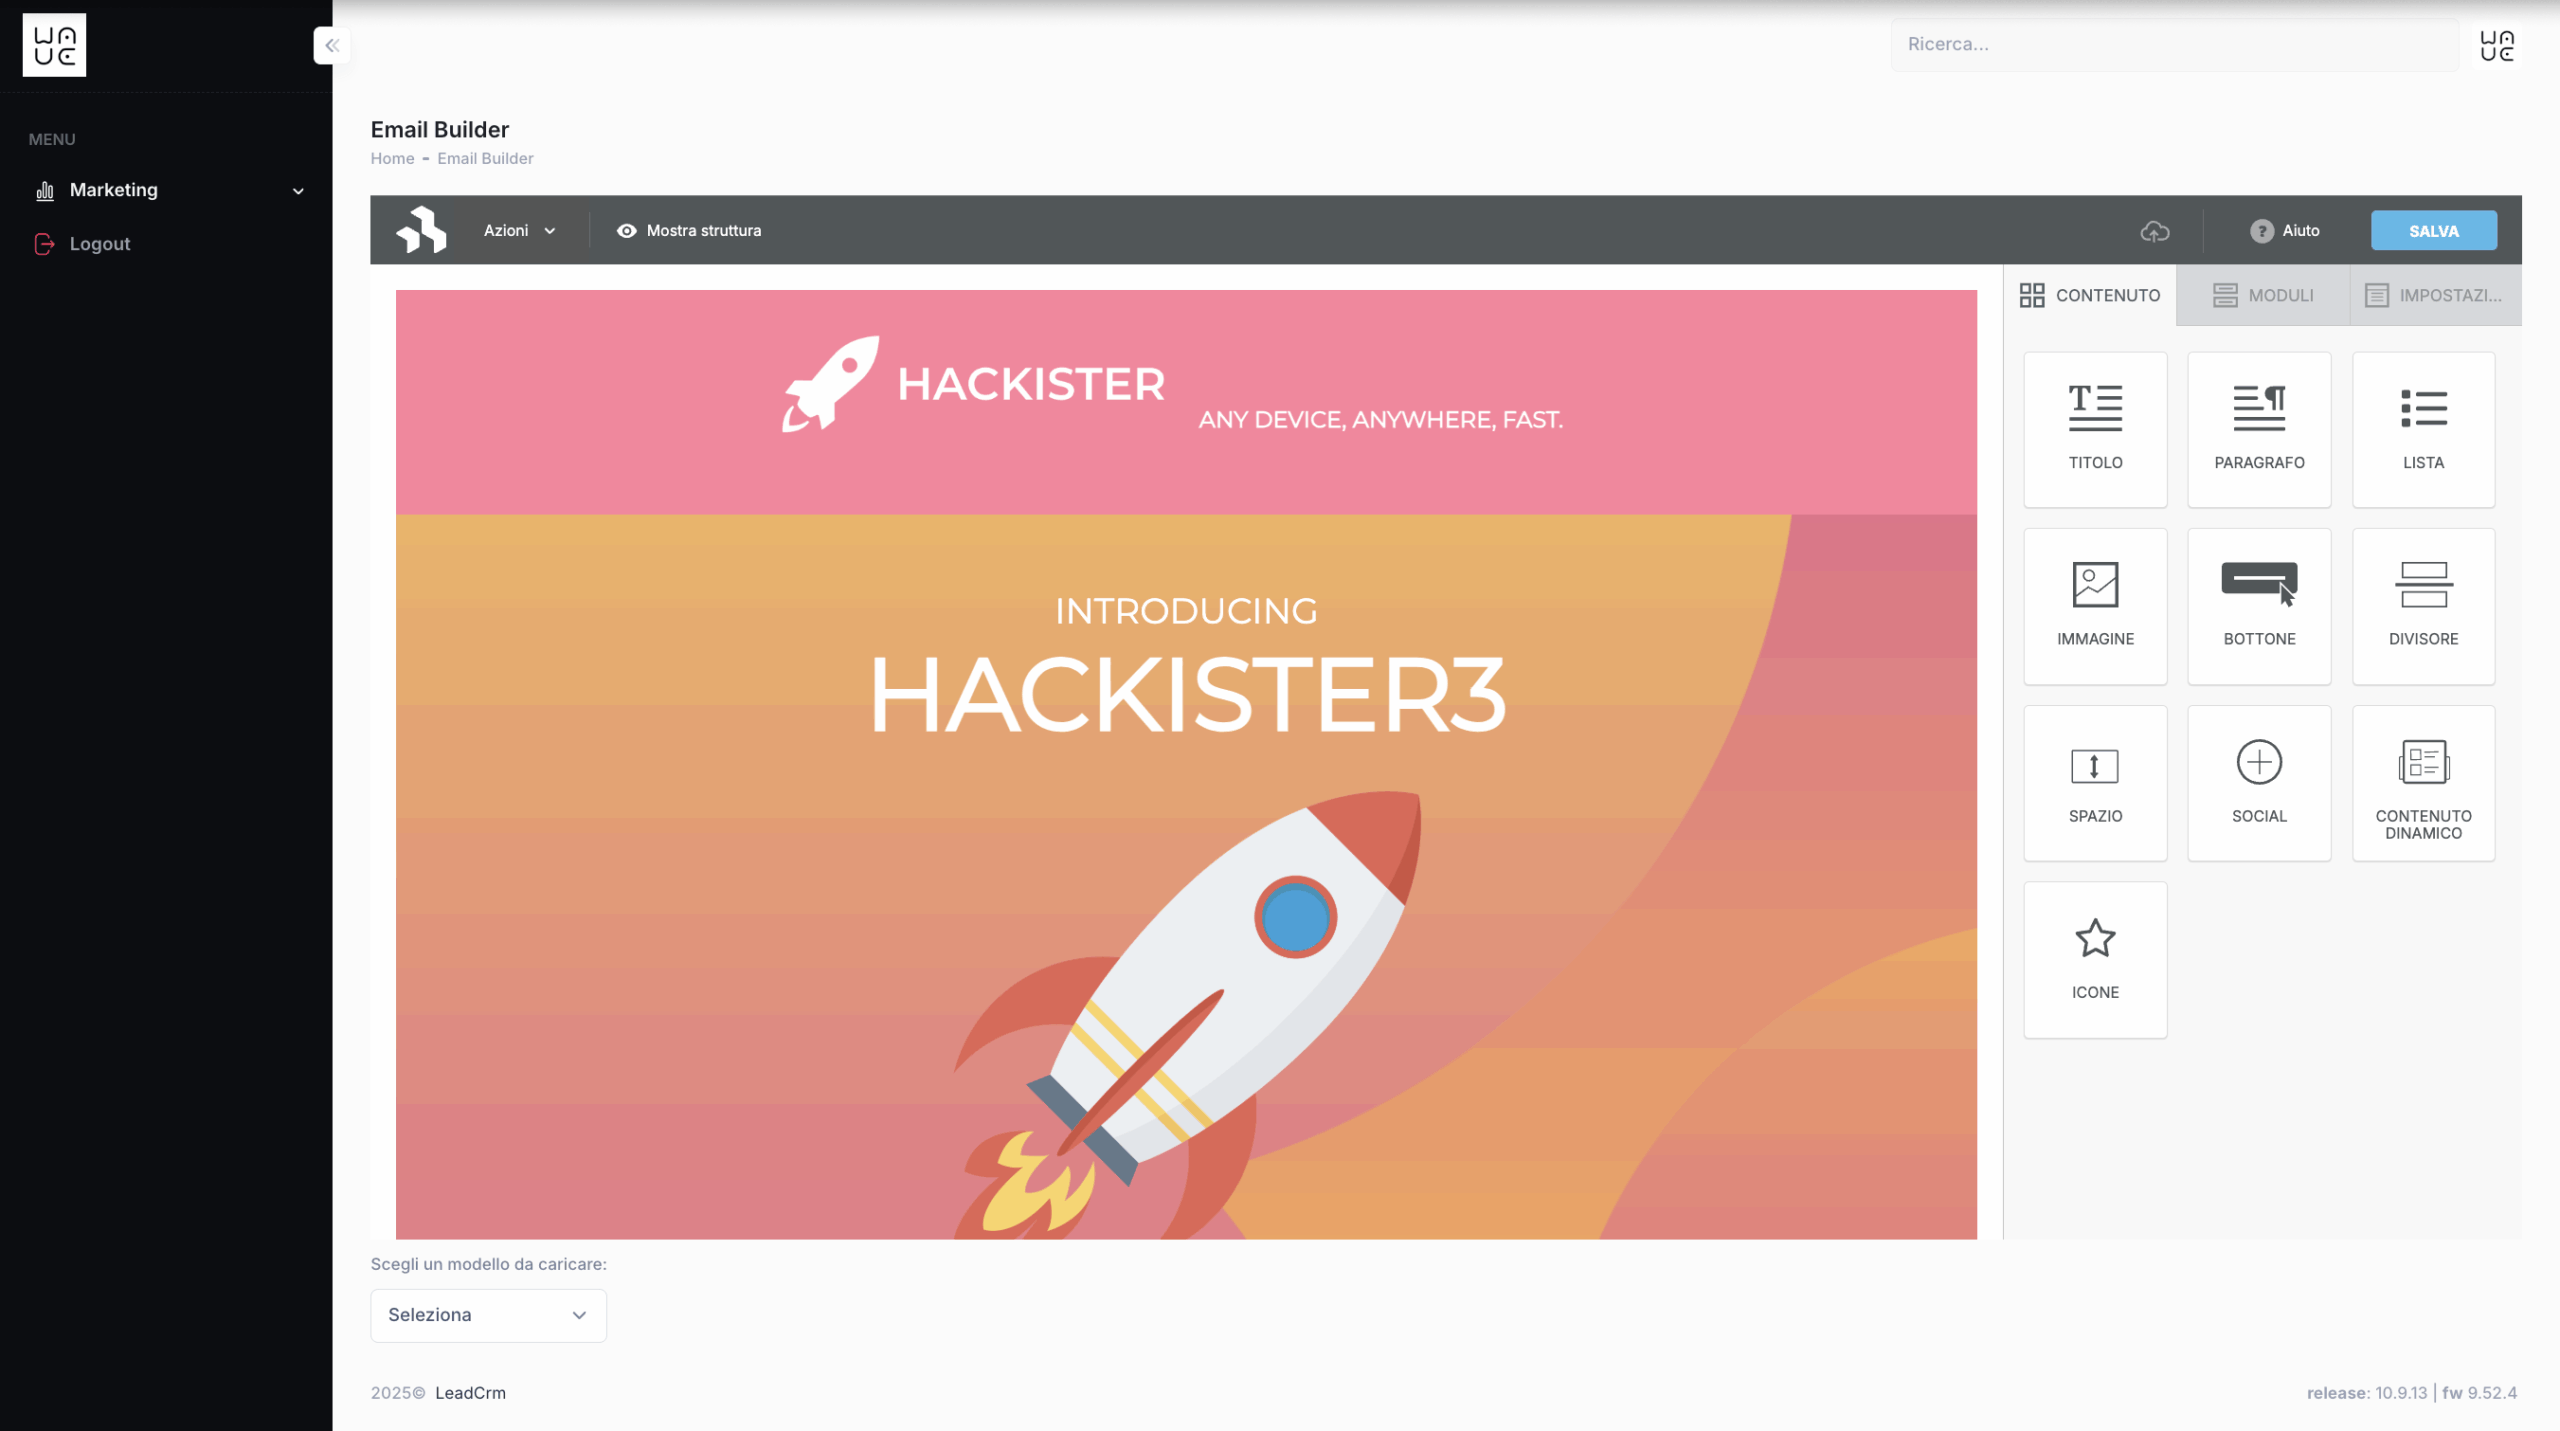The width and height of the screenshot is (2560, 1431).
Task: Open the Impostazioni tab
Action: (2435, 295)
